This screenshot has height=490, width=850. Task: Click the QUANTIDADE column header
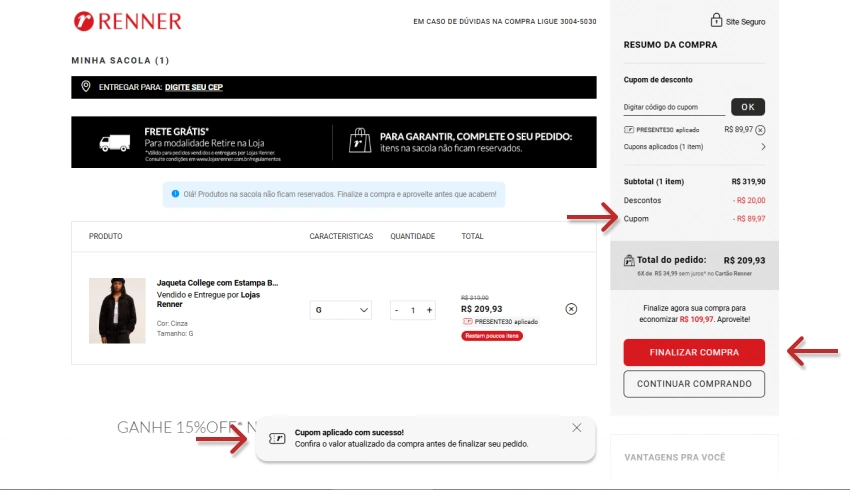pos(413,236)
